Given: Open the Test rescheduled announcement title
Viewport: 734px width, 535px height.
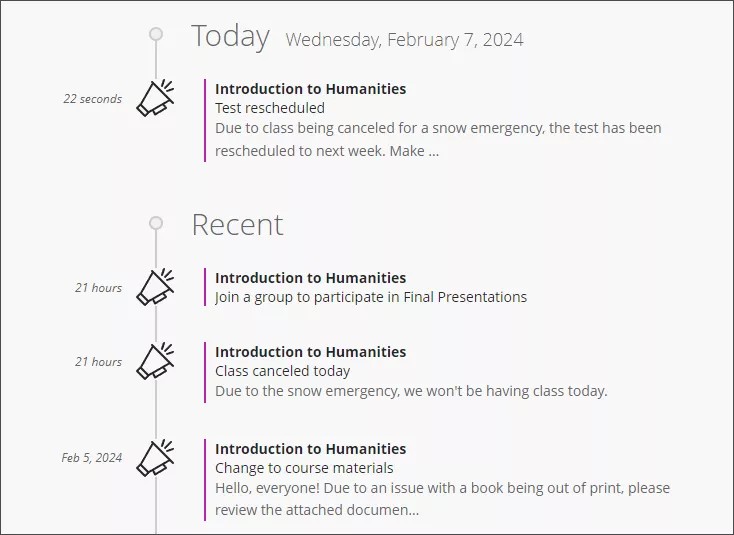Looking at the screenshot, I should pos(270,108).
